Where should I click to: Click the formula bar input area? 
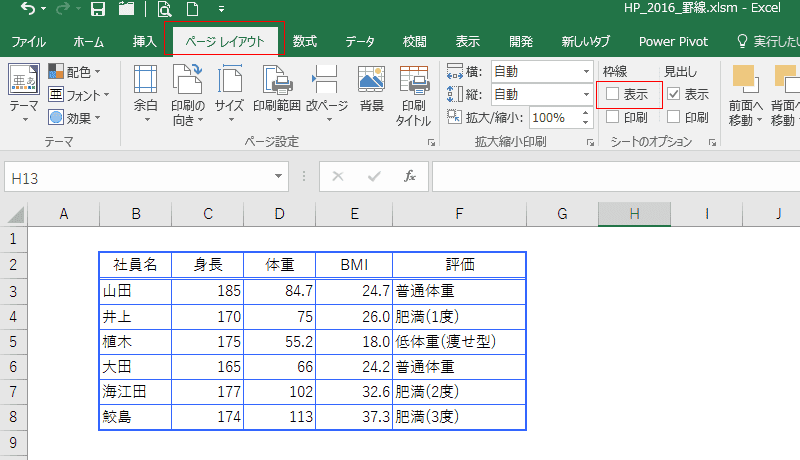tap(616, 177)
